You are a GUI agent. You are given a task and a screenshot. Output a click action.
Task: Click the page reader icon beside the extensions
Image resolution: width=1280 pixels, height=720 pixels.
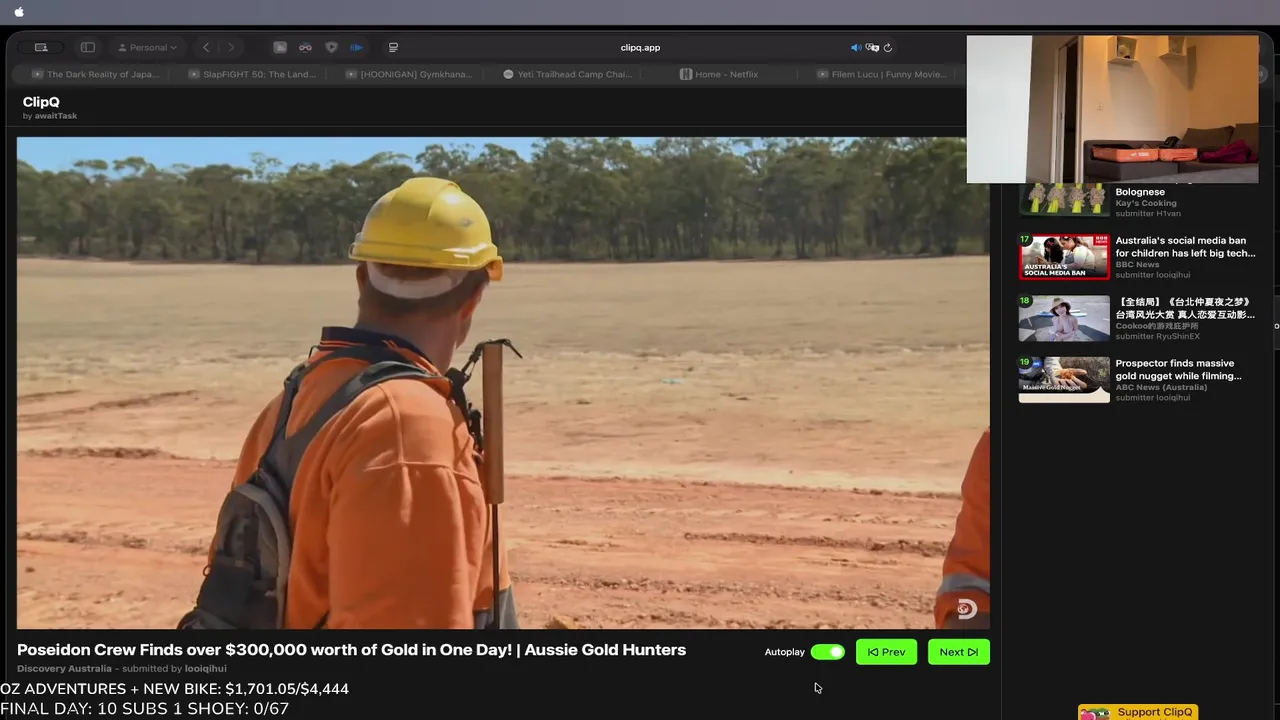point(393,47)
